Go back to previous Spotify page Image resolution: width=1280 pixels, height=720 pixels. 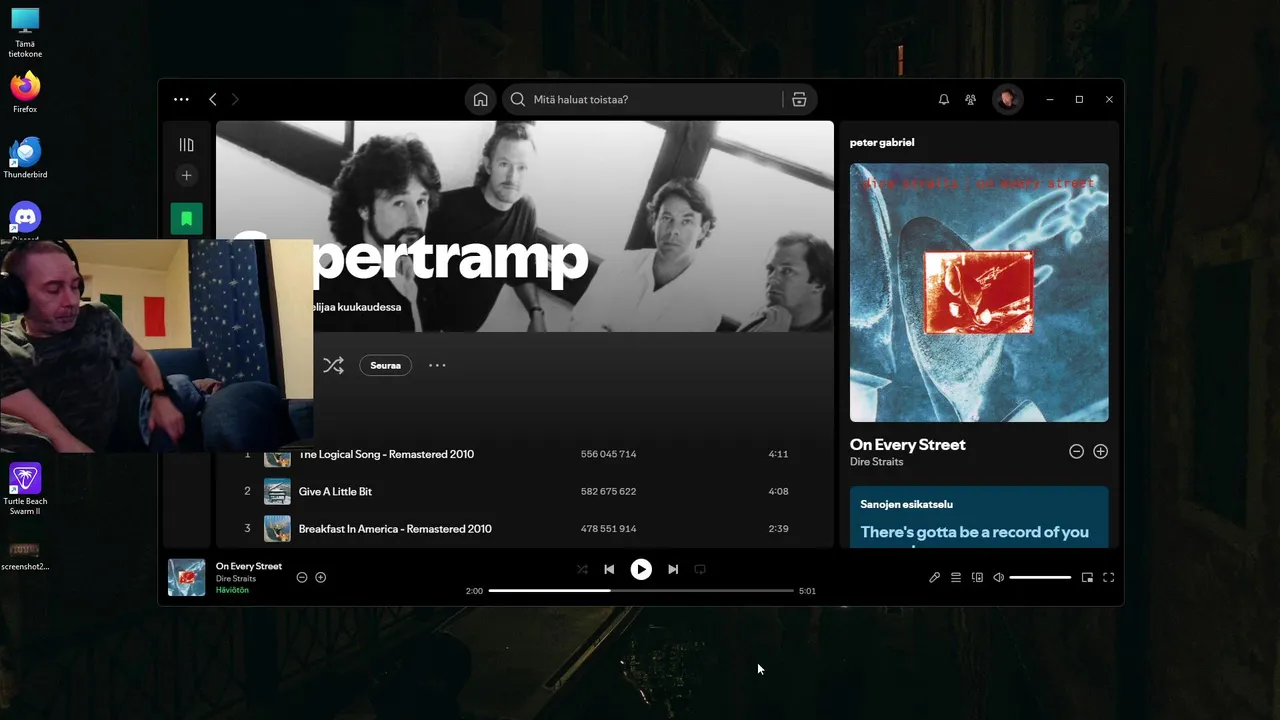click(212, 99)
